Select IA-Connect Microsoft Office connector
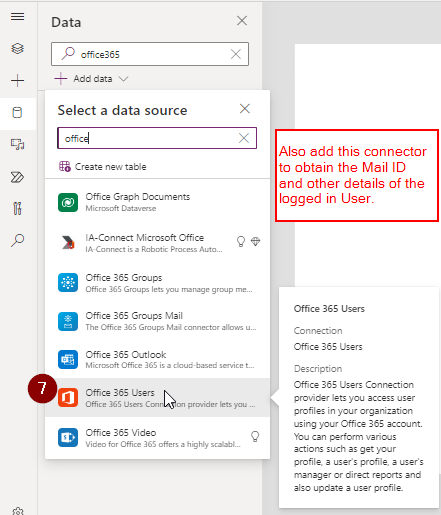441x515 pixels. pos(157,242)
